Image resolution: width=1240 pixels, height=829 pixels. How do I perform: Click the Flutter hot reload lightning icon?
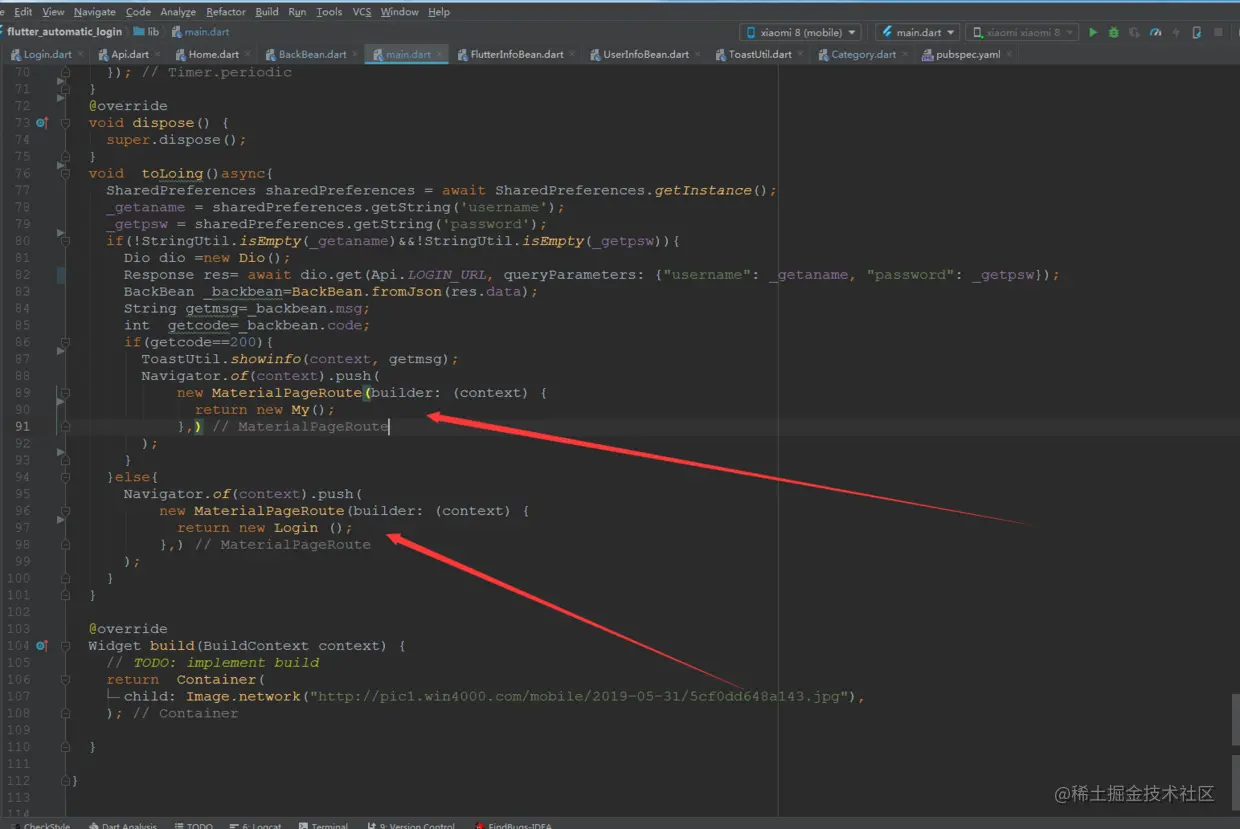1176,33
